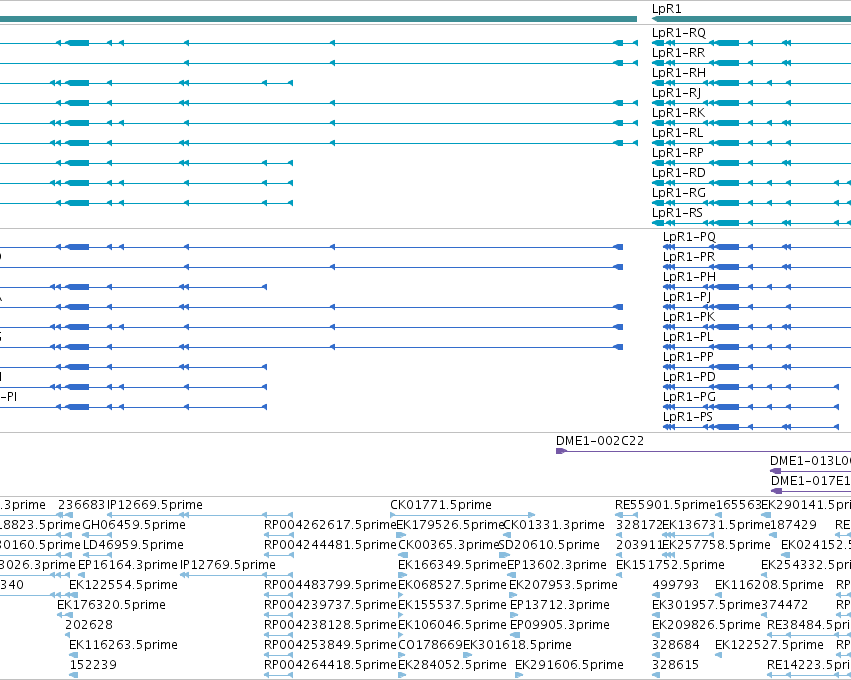Click the EK207953.5prime EST label
This screenshot has width=851, height=680.
[x=563, y=585]
